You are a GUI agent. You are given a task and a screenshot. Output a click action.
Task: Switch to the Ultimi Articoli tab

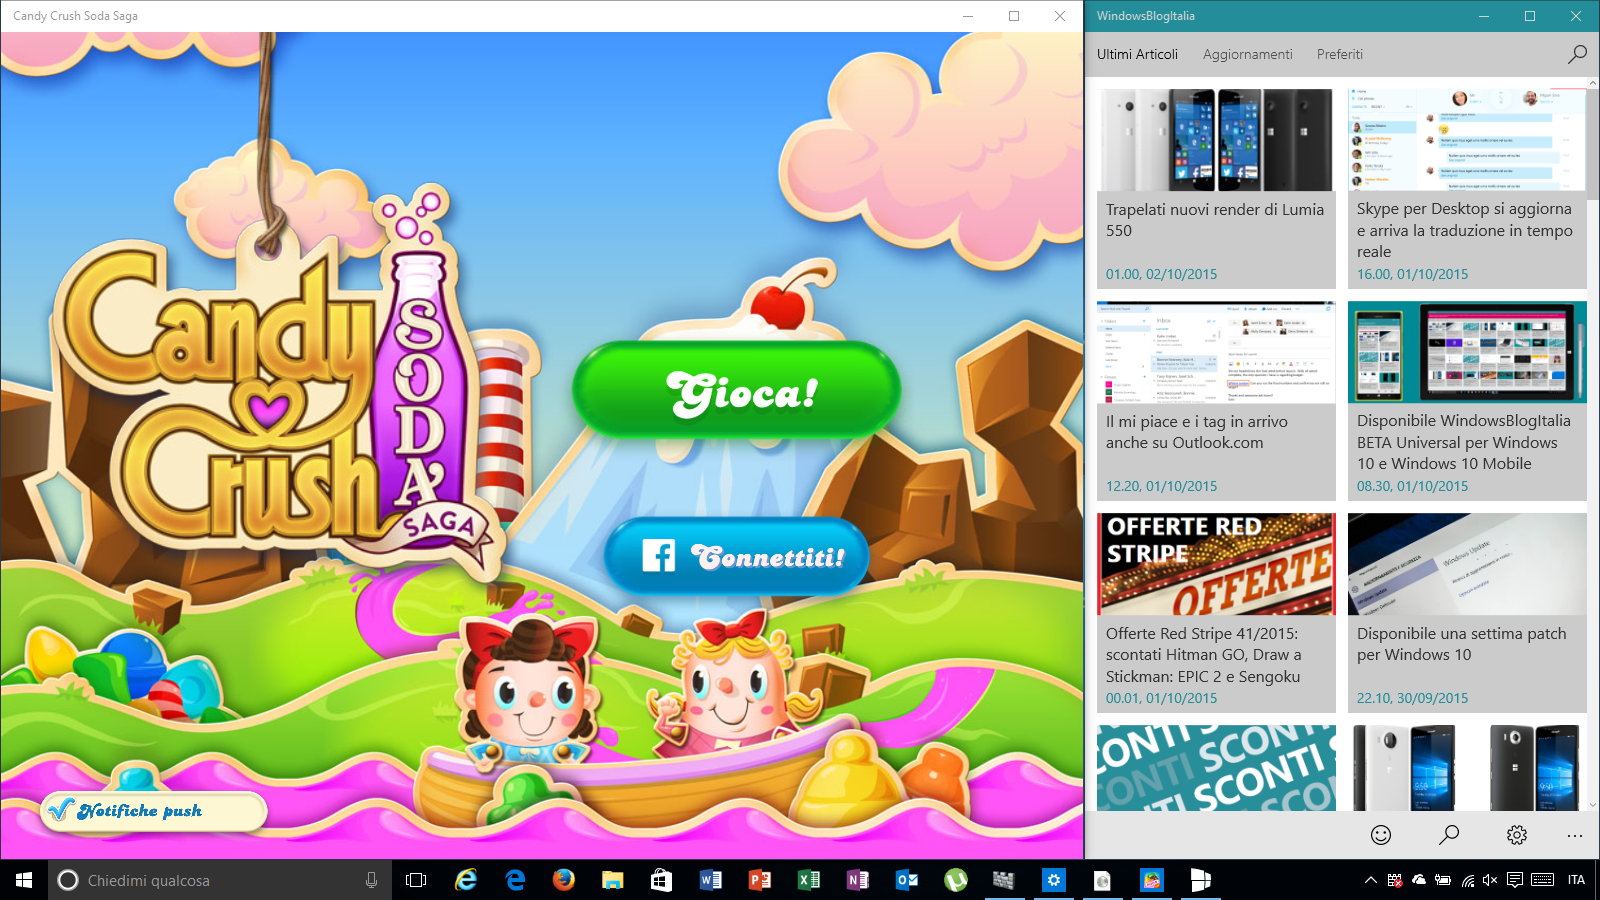pyautogui.click(x=1137, y=54)
